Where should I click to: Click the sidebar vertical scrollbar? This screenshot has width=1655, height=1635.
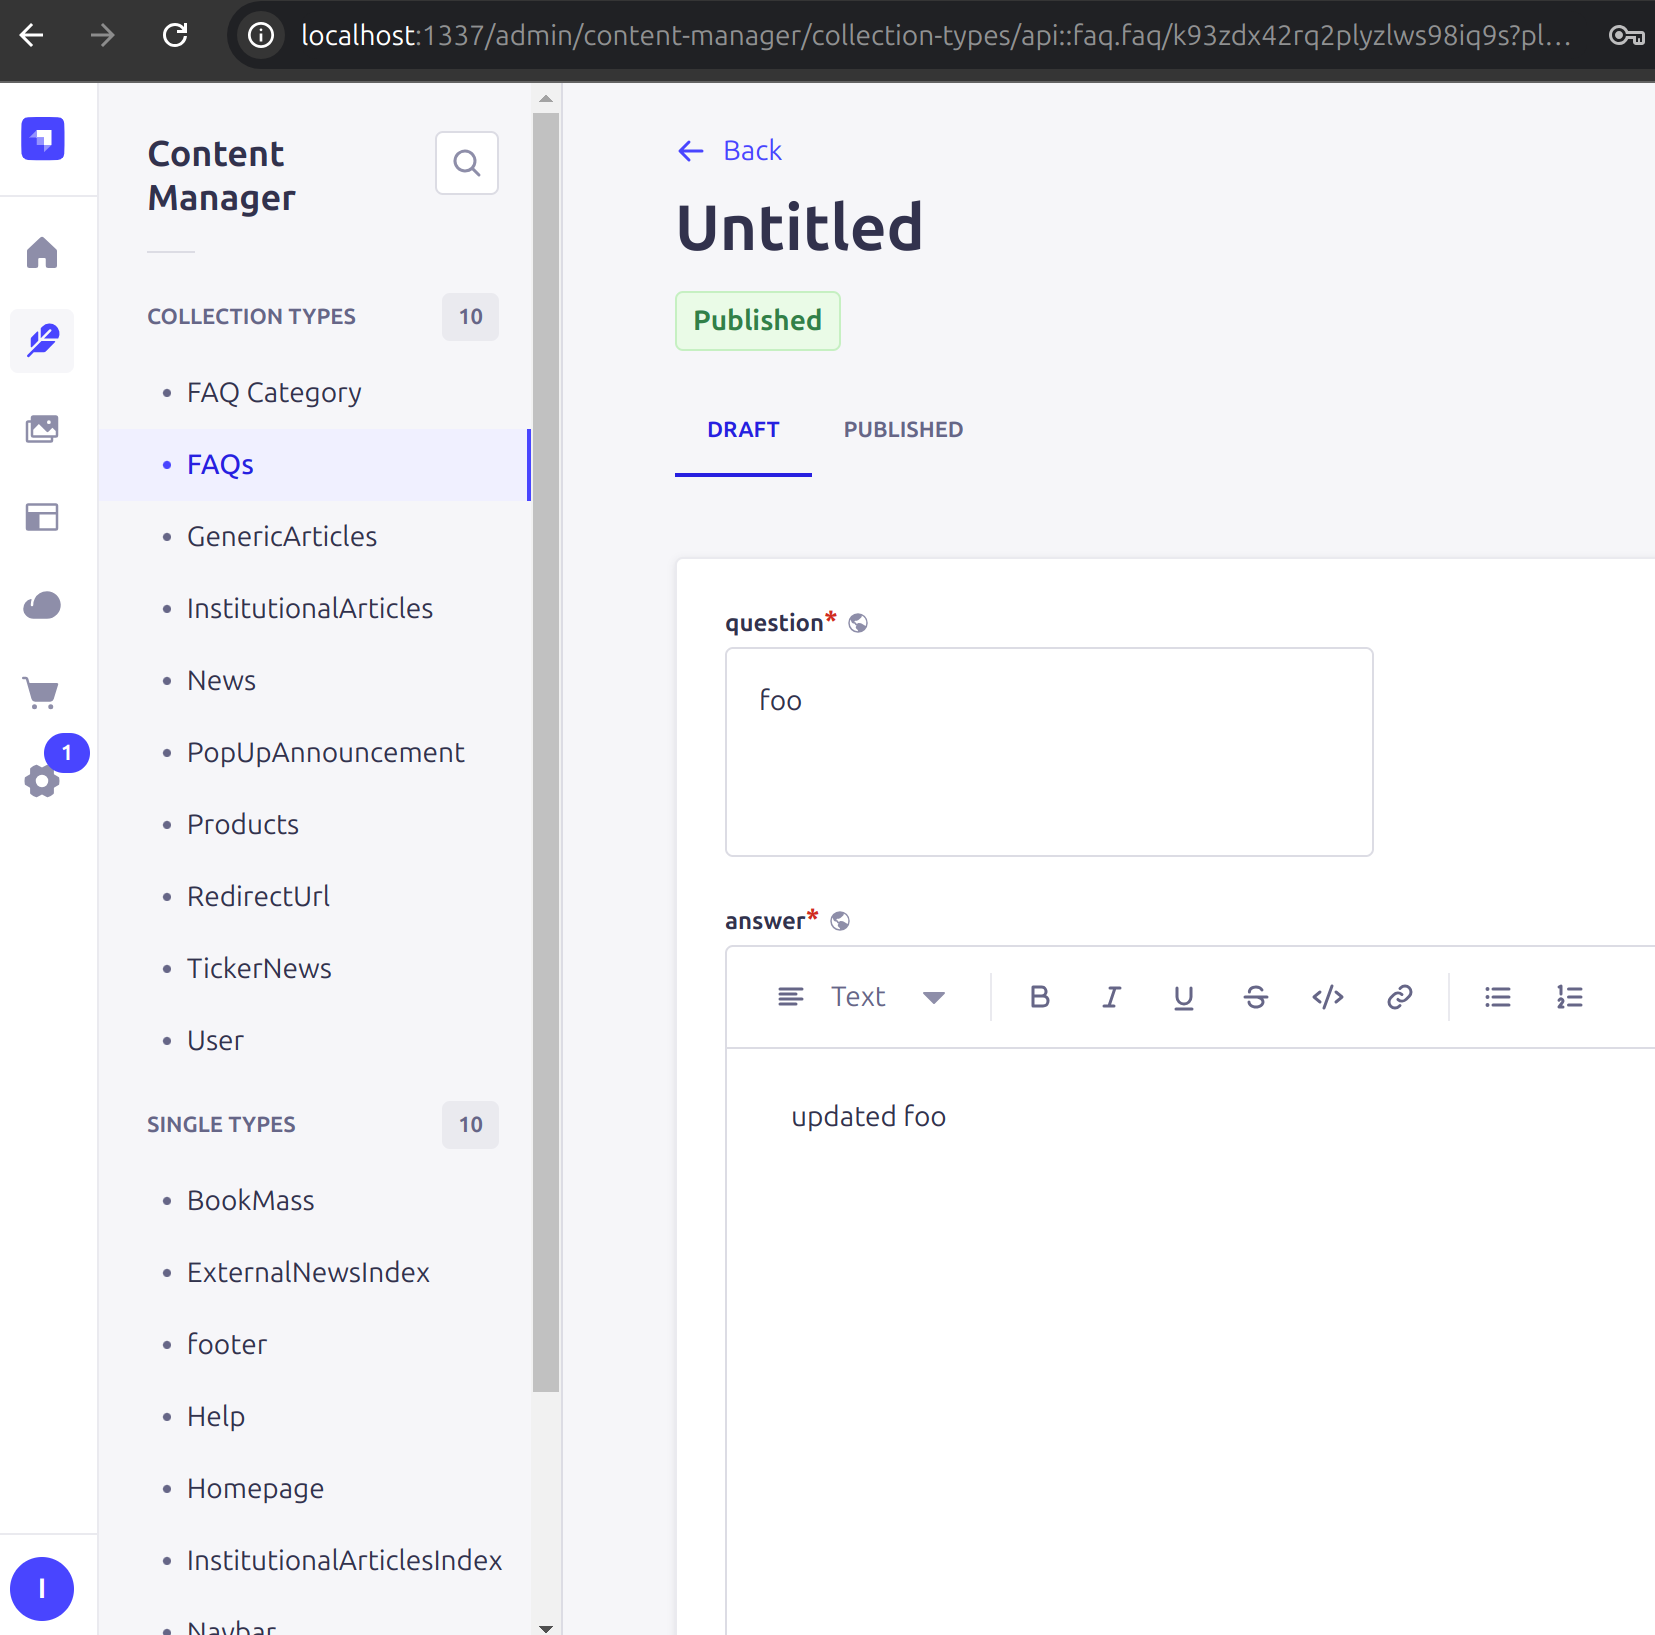point(546,750)
